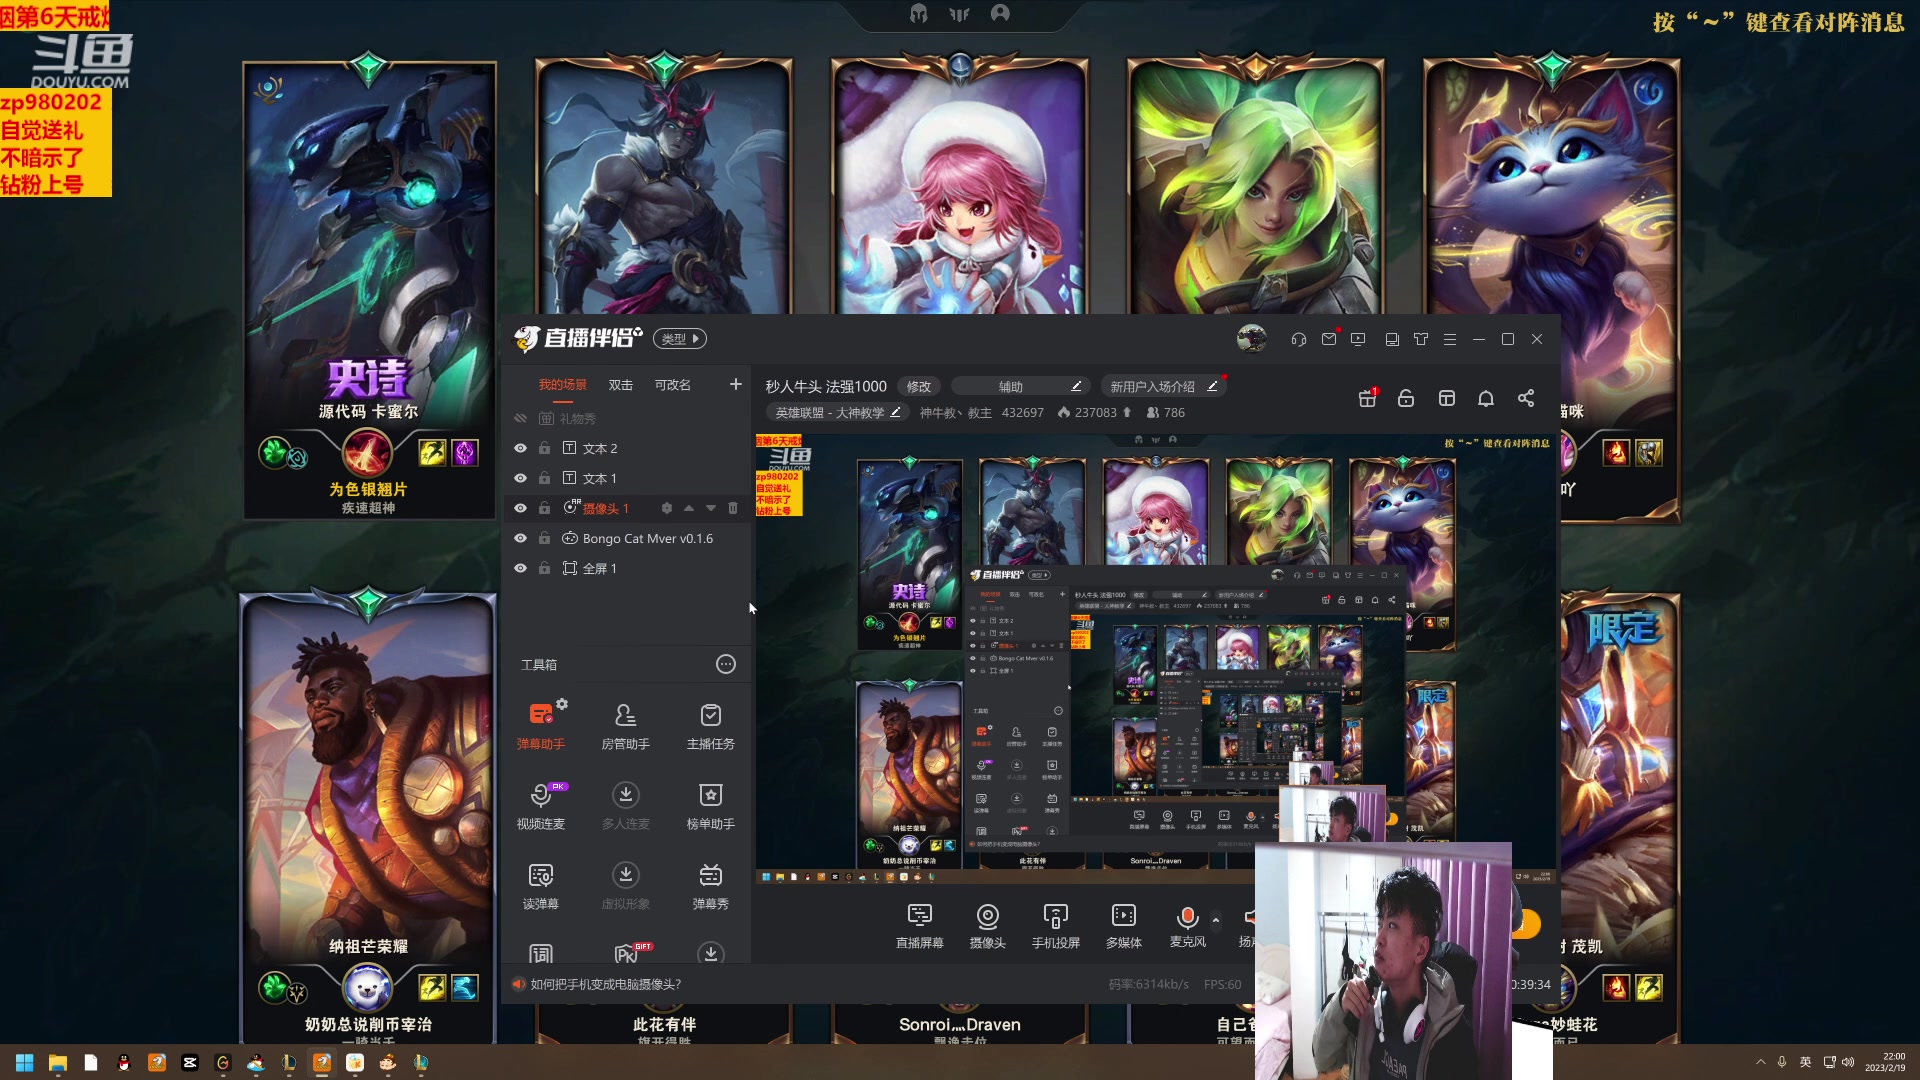Delete the 摄像头 1 layer

click(x=733, y=508)
